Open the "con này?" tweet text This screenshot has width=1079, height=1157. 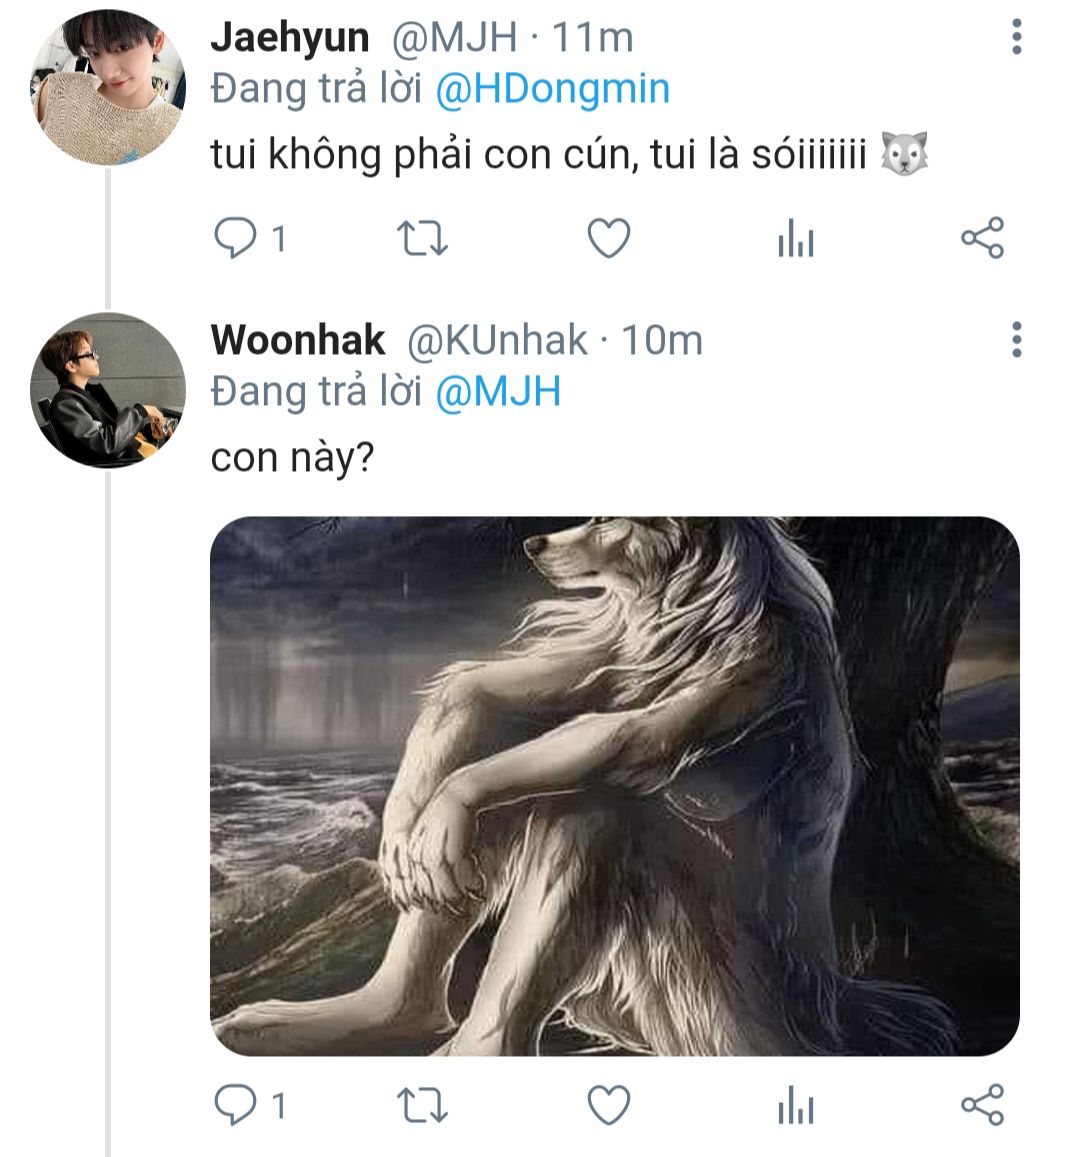coord(291,458)
